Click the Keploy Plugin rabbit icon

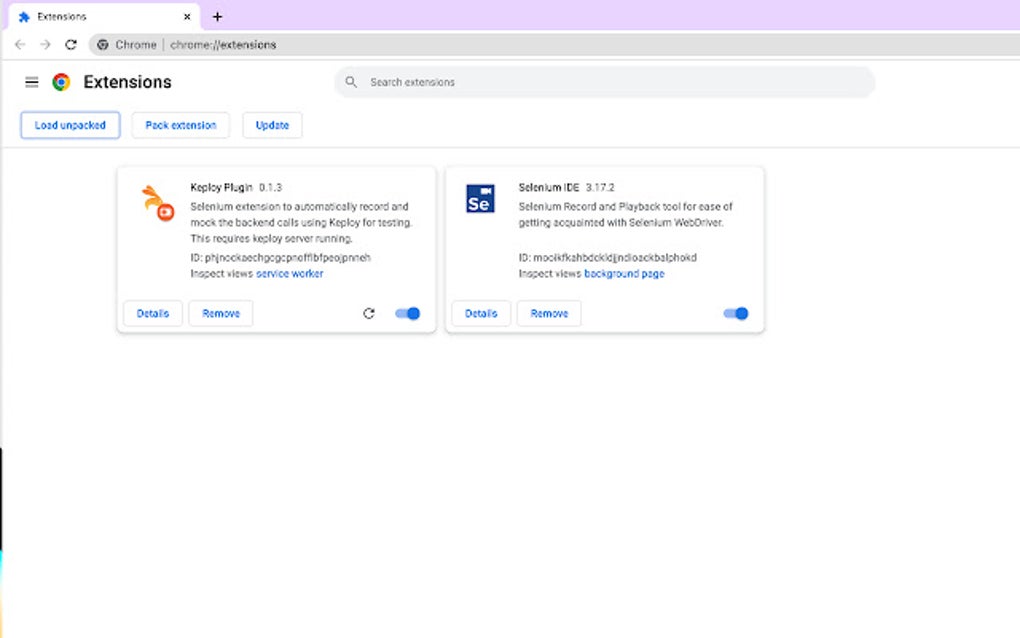[156, 200]
